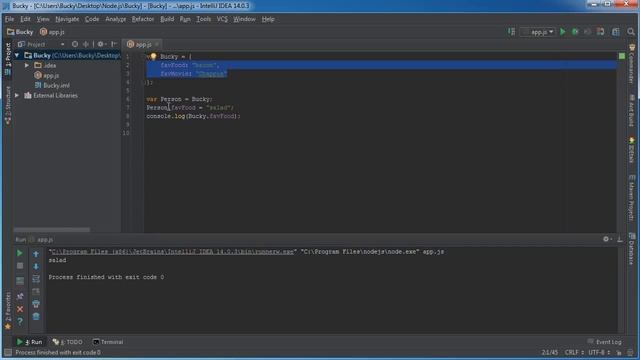Open Tools menu
This screenshot has width=640, height=360.
pos(203,19)
